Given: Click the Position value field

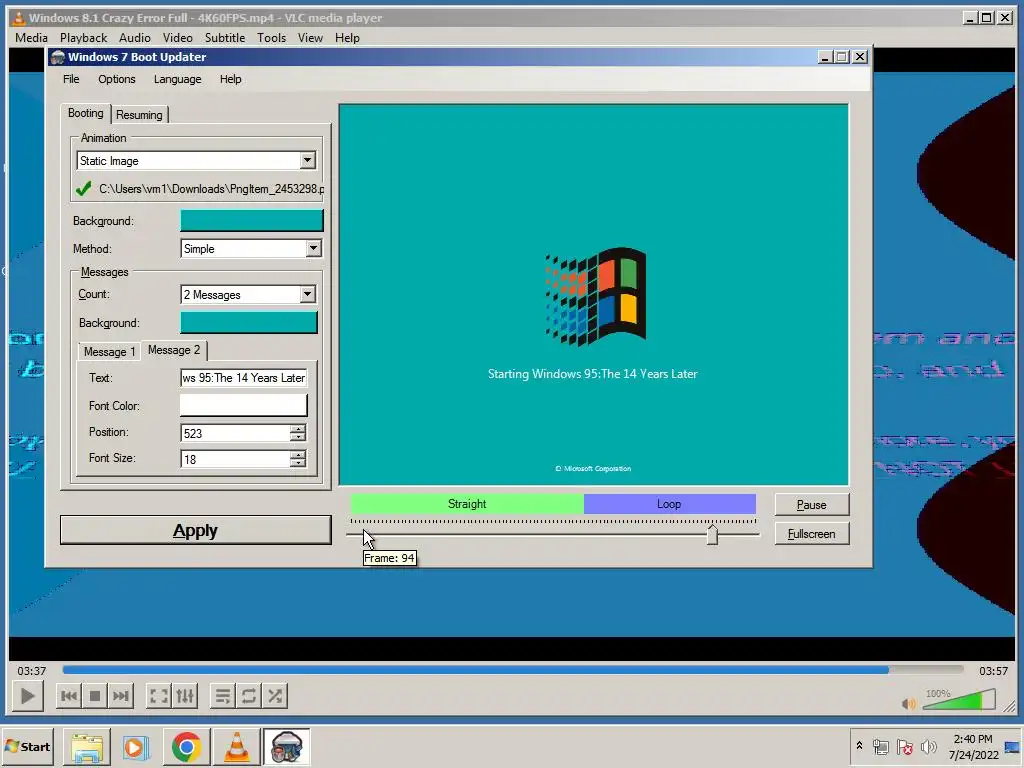Looking at the screenshot, I should click(x=236, y=433).
